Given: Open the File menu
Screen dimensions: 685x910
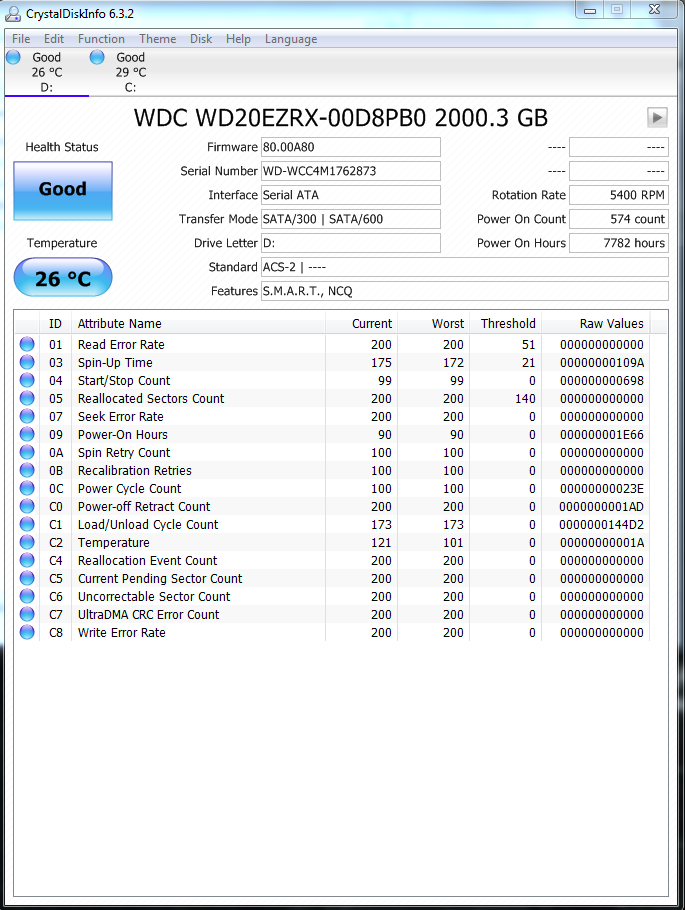Looking at the screenshot, I should point(21,39).
